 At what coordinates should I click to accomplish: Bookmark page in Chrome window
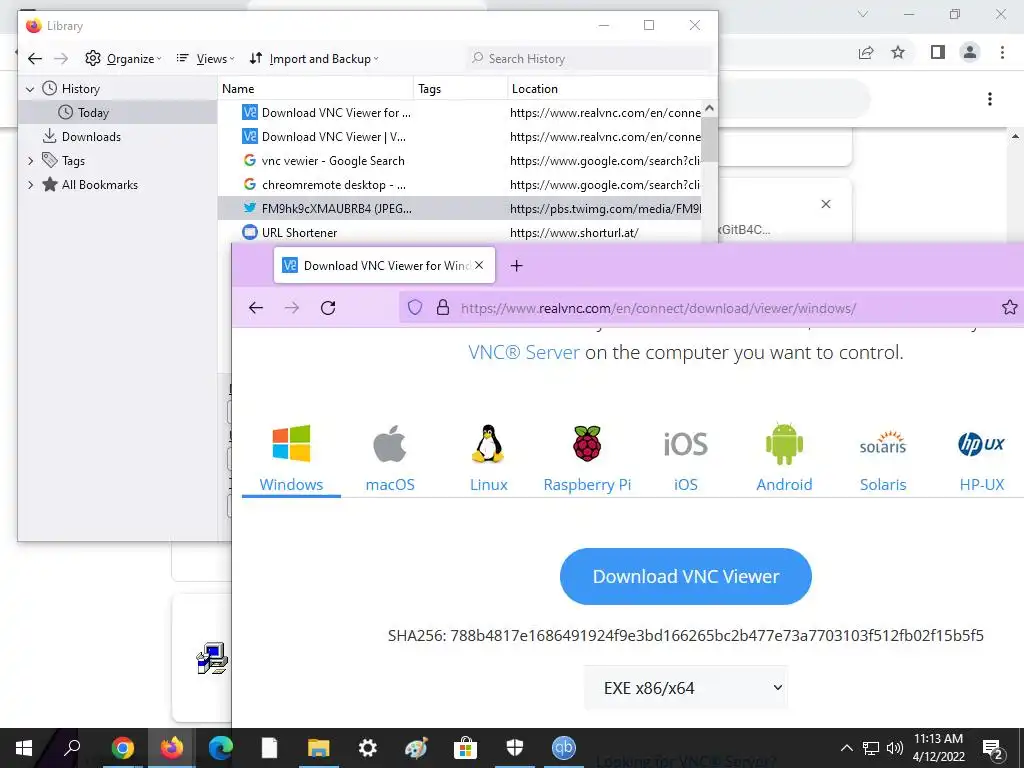(899, 52)
